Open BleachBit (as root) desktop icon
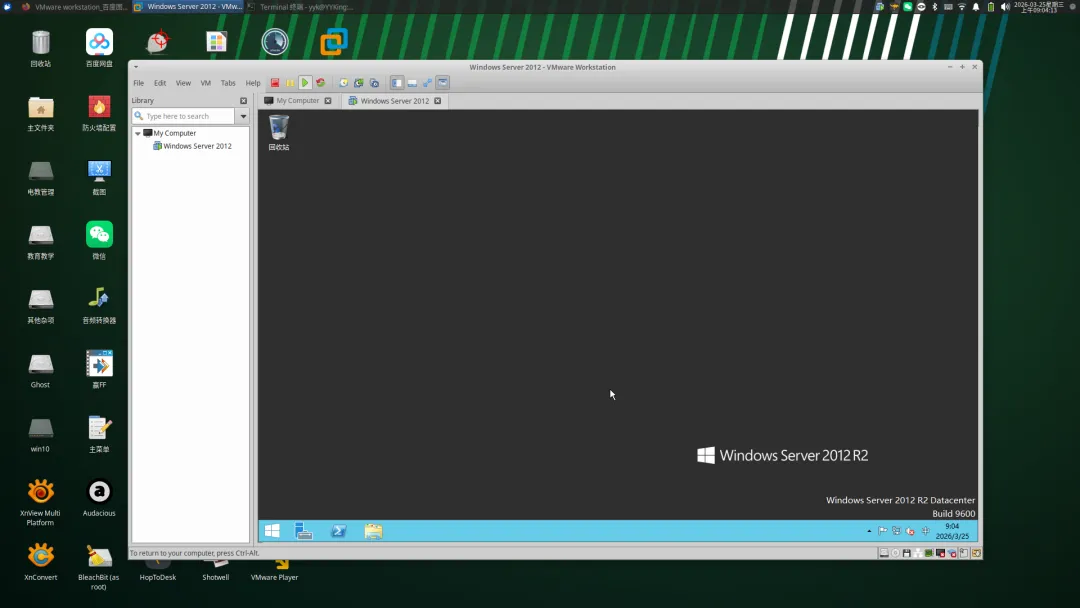 click(98, 567)
